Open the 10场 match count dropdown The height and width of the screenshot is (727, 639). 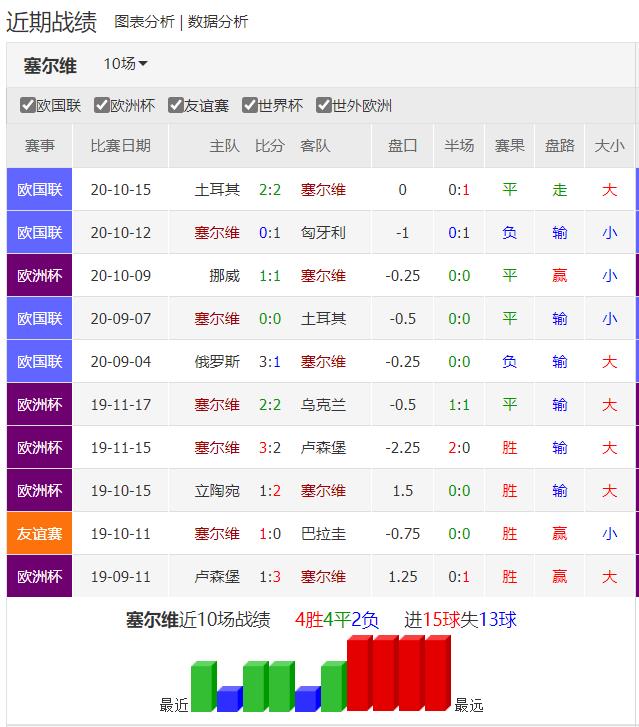pyautogui.click(x=126, y=64)
